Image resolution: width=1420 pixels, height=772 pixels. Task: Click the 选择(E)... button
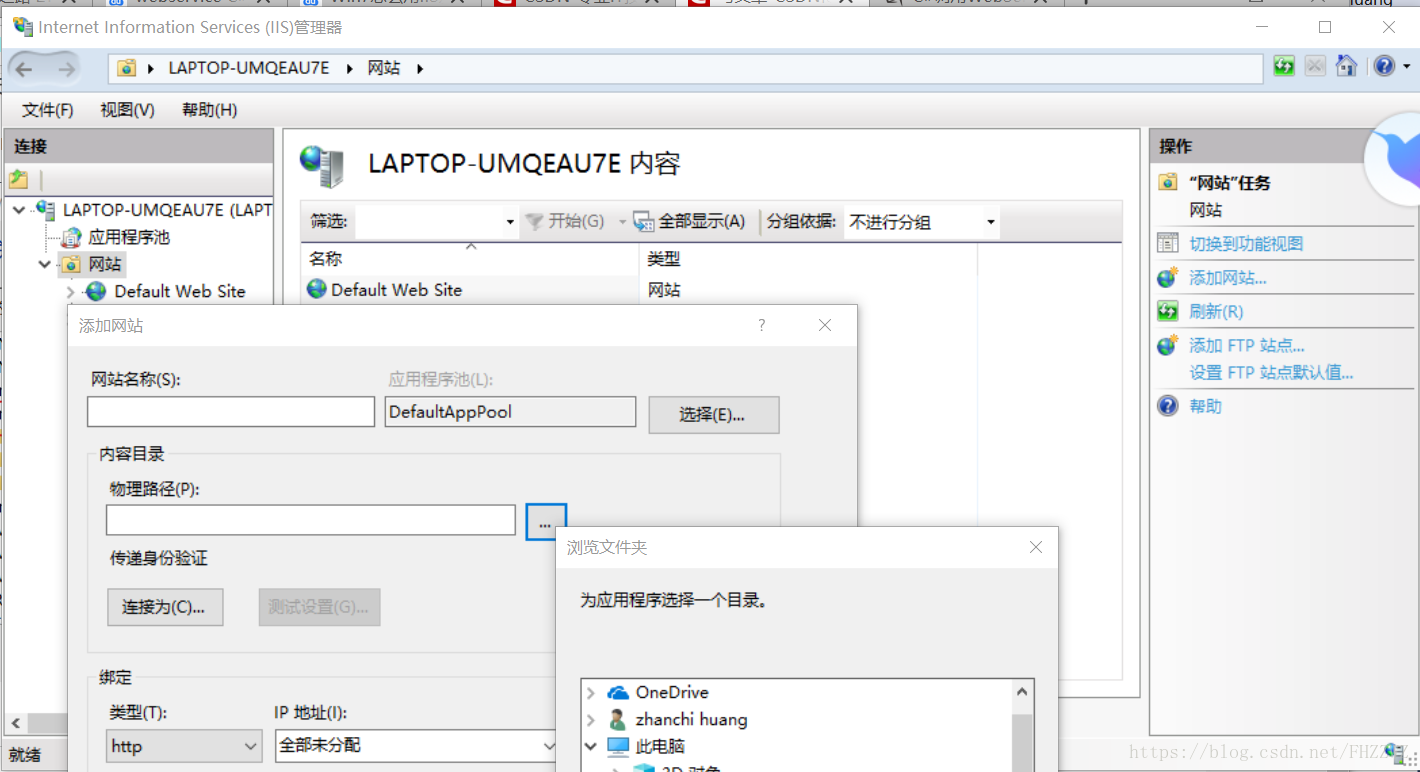click(x=714, y=415)
